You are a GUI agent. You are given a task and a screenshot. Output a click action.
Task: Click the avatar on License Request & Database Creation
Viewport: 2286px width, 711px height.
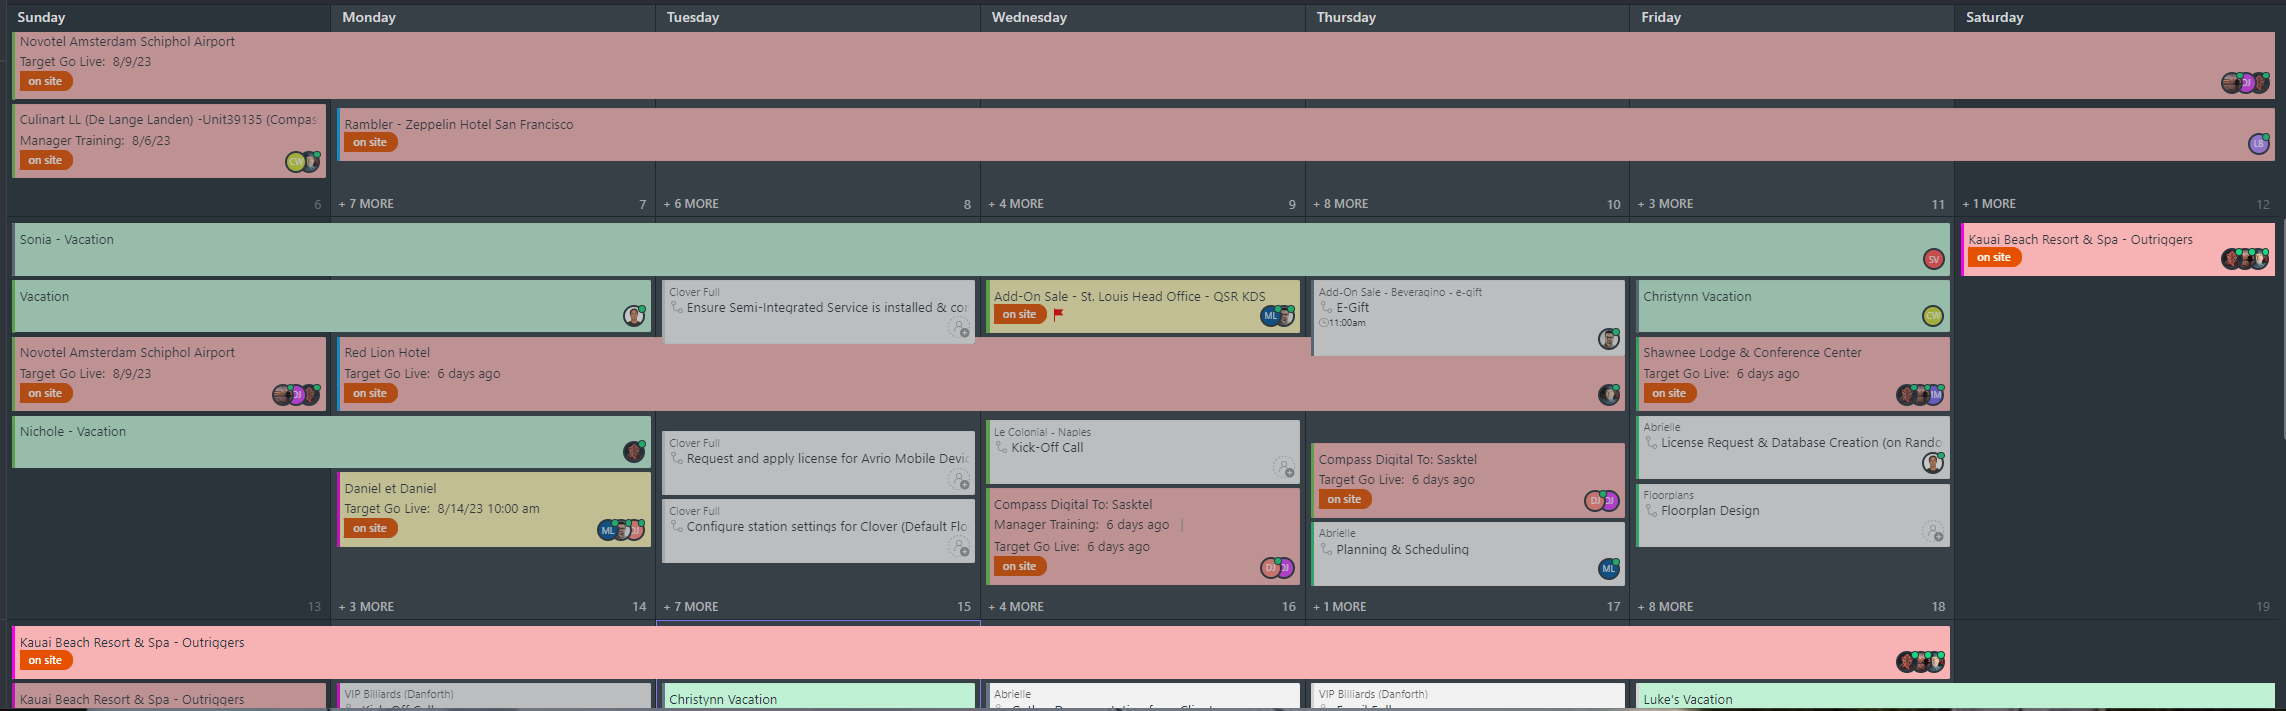pos(1933,462)
